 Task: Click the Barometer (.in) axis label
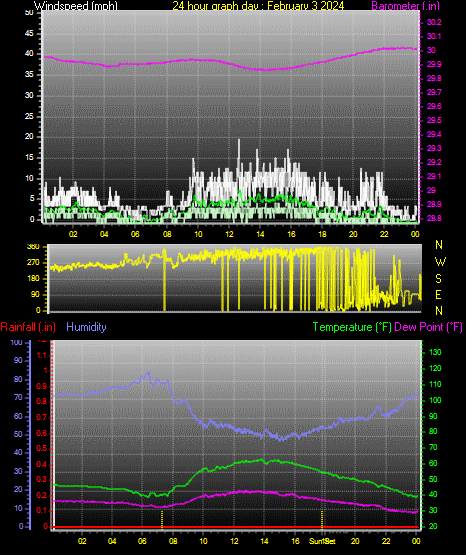(x=405, y=5)
